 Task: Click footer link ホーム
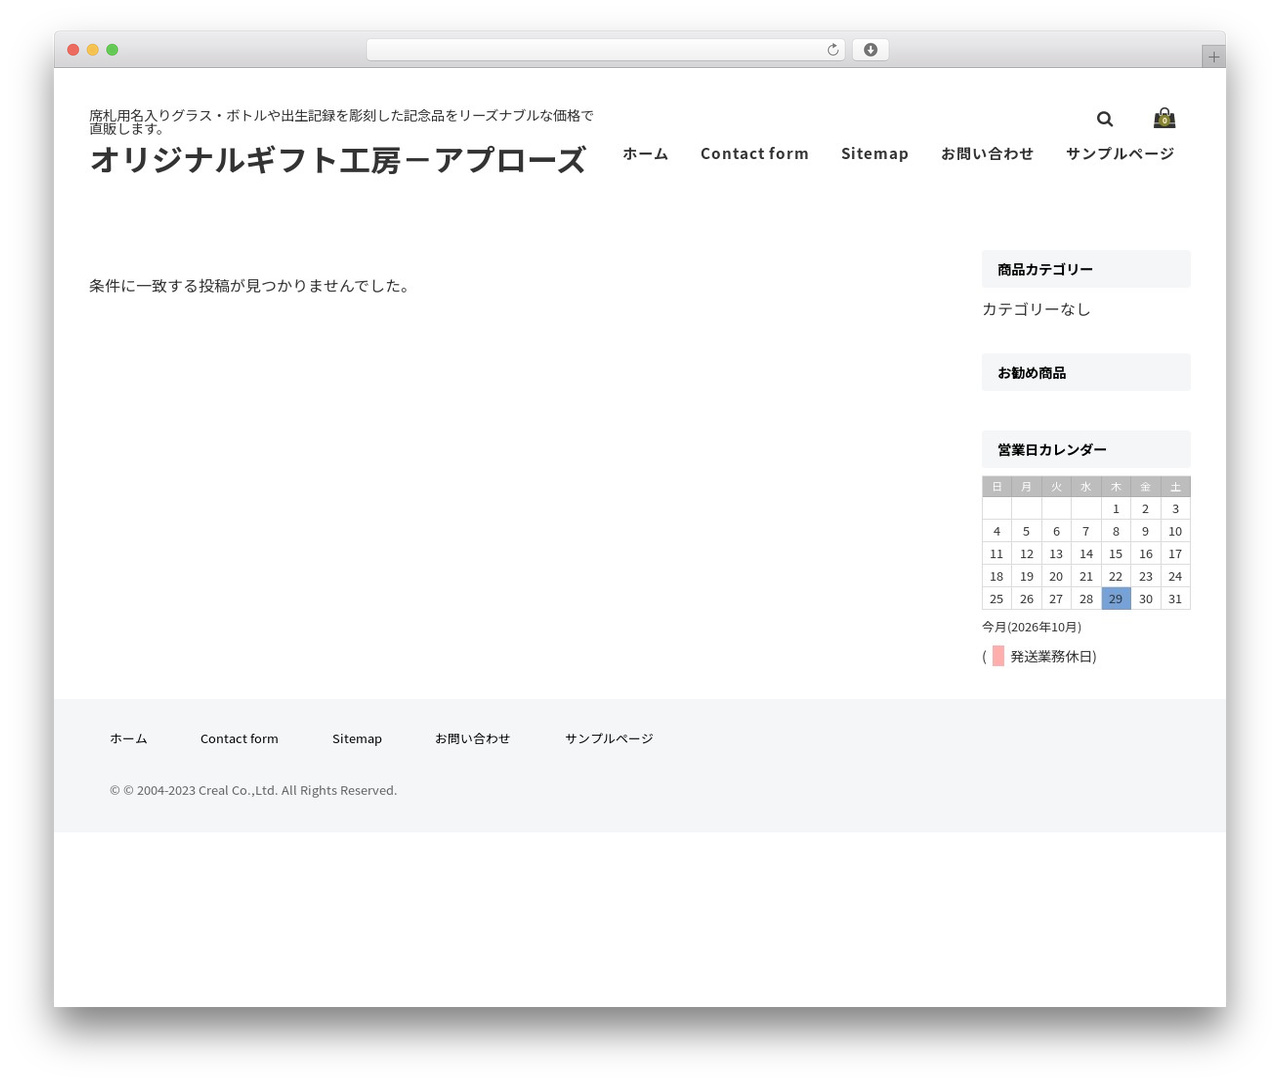click(128, 738)
